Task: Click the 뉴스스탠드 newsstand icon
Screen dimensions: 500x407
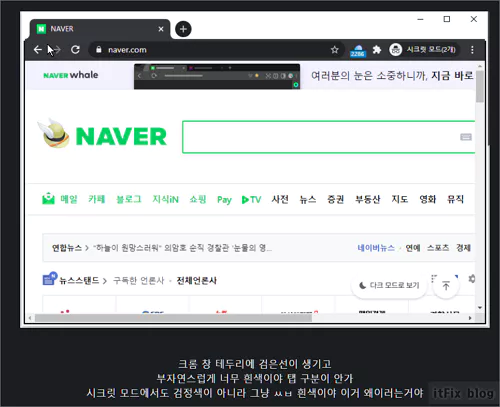Action: point(50,279)
